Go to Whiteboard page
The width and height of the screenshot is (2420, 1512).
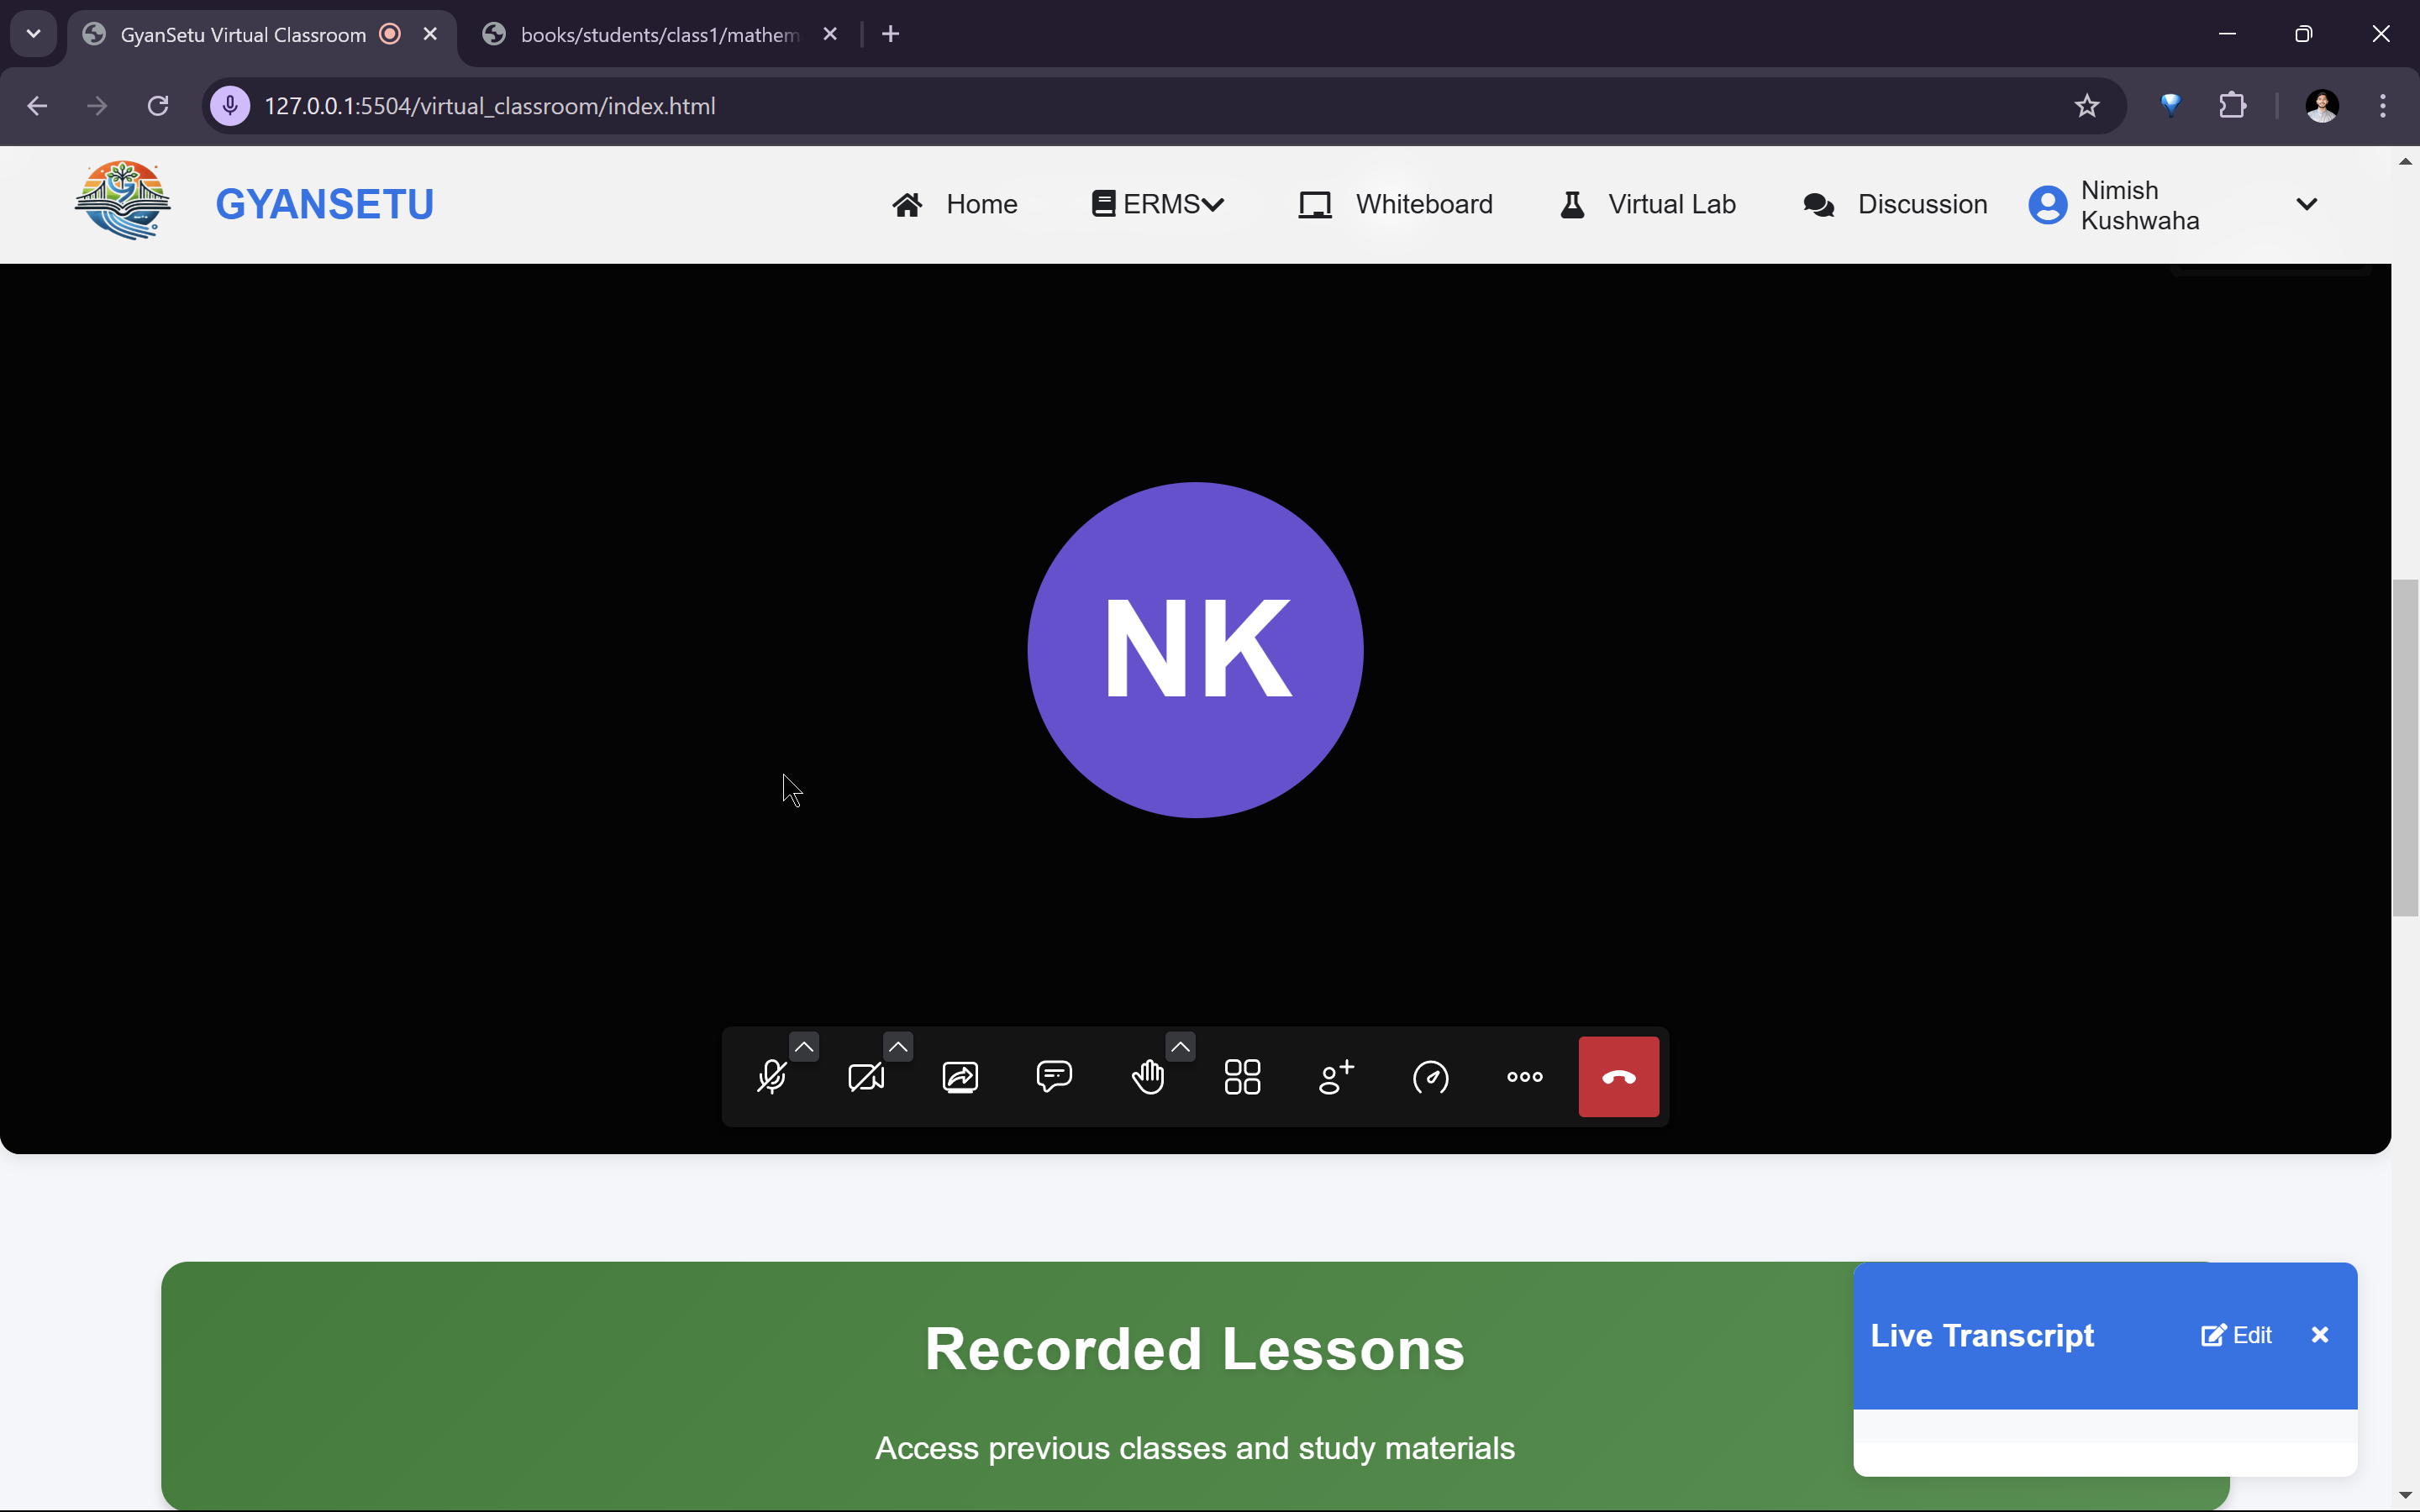click(1395, 204)
